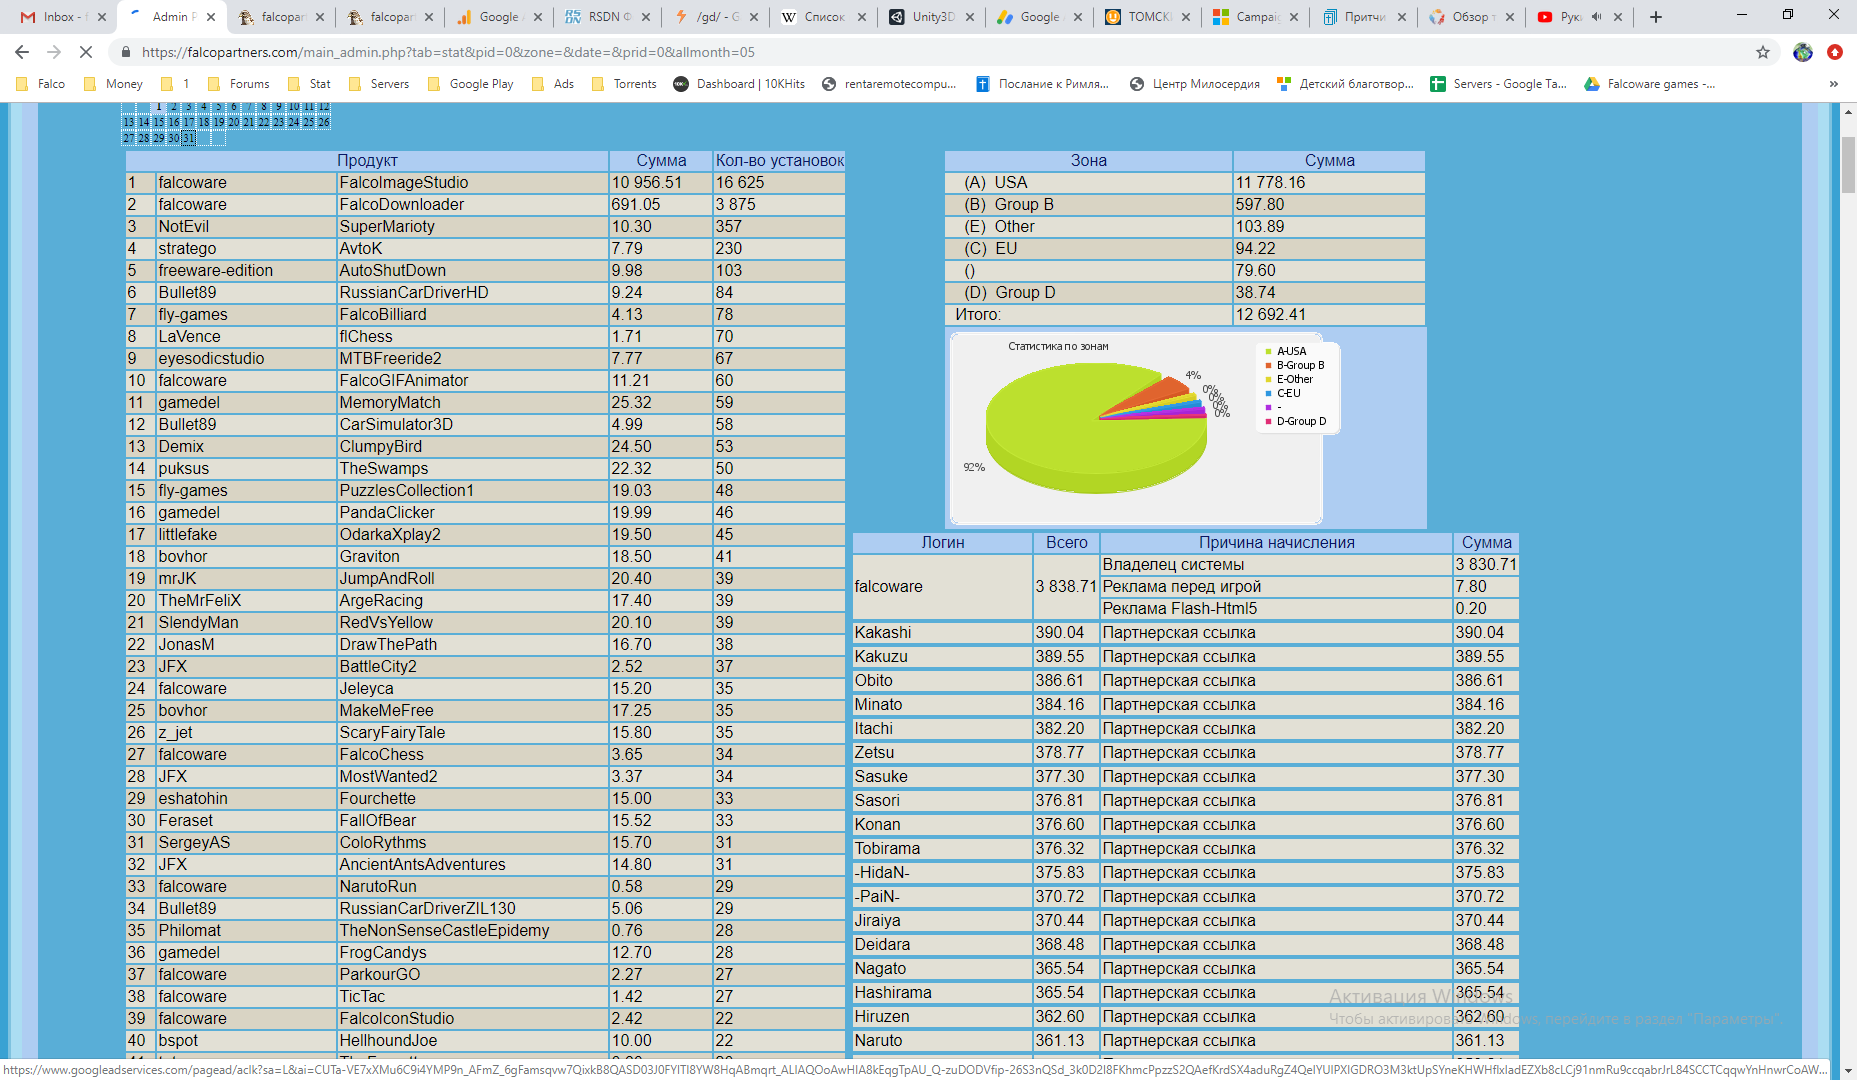
Task: Open Servers Google Tables bookmark
Action: (1498, 84)
